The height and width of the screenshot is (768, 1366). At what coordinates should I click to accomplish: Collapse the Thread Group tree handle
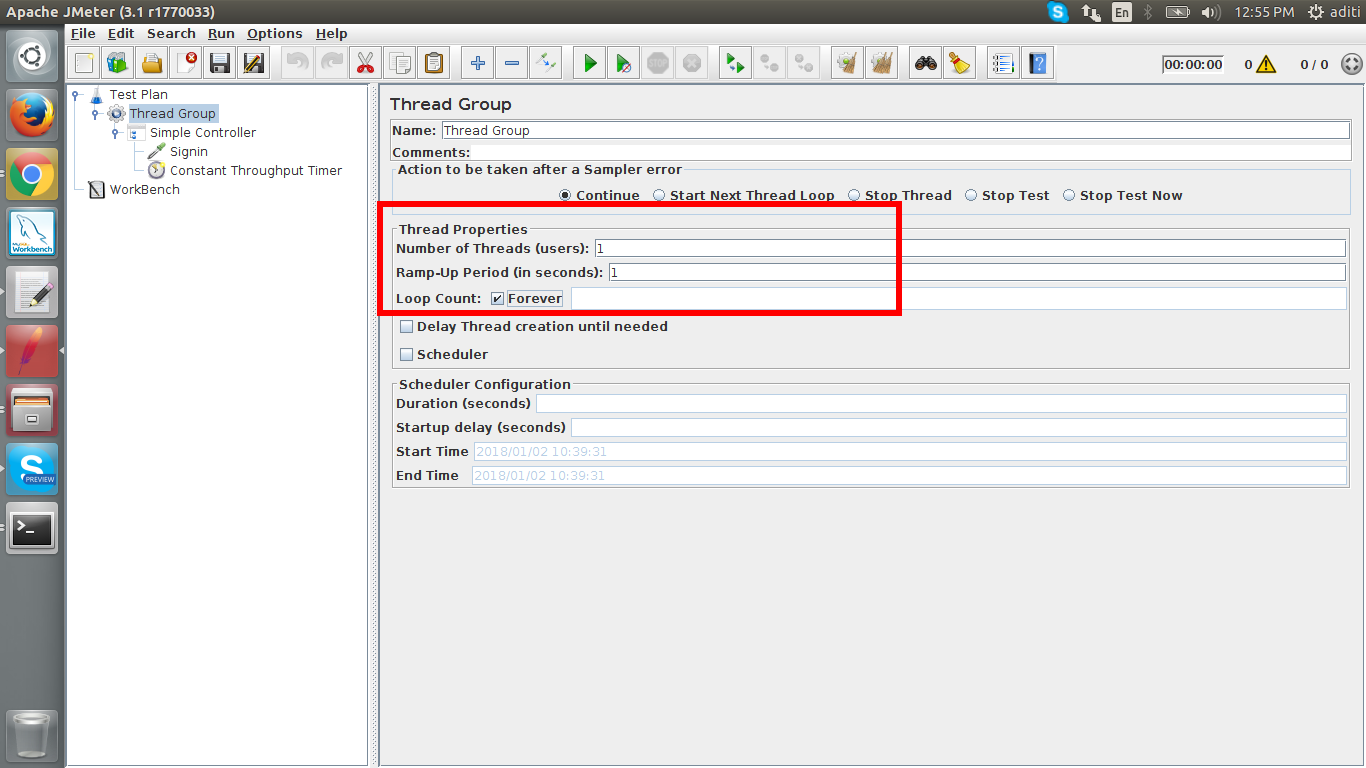(x=96, y=114)
